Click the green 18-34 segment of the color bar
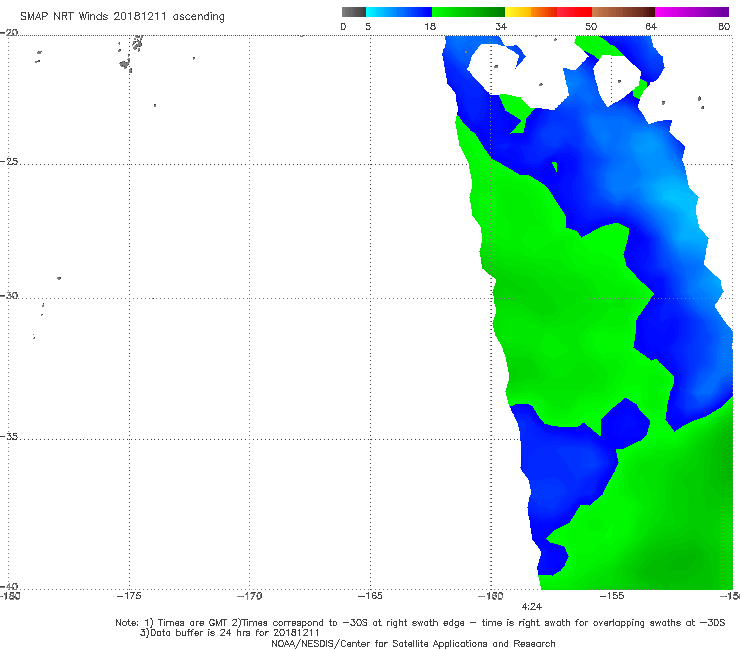 tap(469, 12)
